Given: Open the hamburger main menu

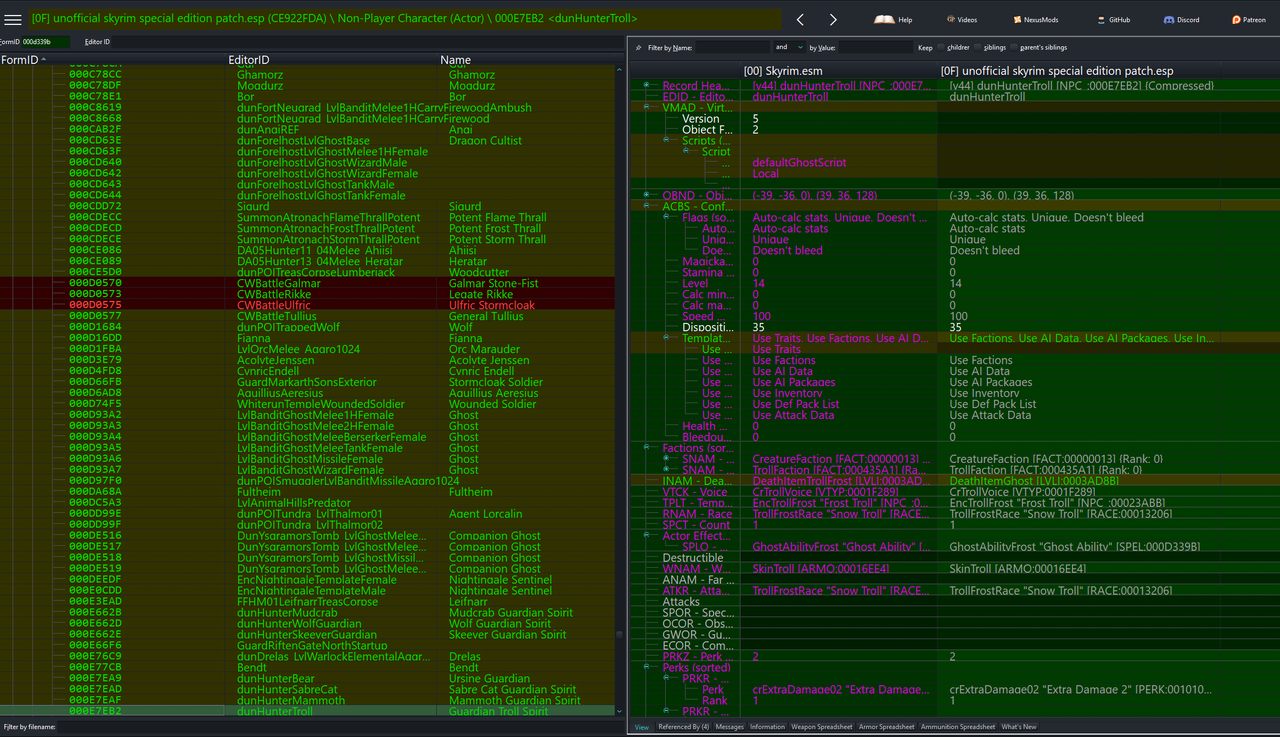Looking at the screenshot, I should click(x=13, y=19).
